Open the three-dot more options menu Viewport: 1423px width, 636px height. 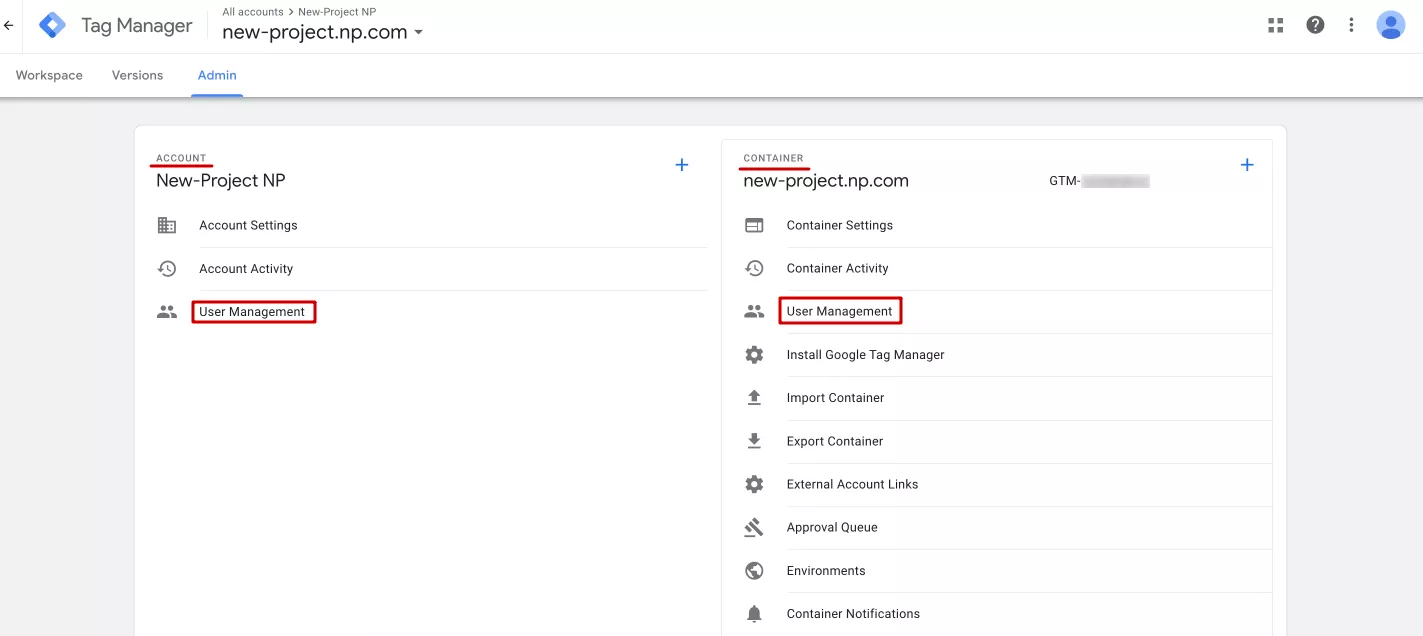click(1352, 25)
